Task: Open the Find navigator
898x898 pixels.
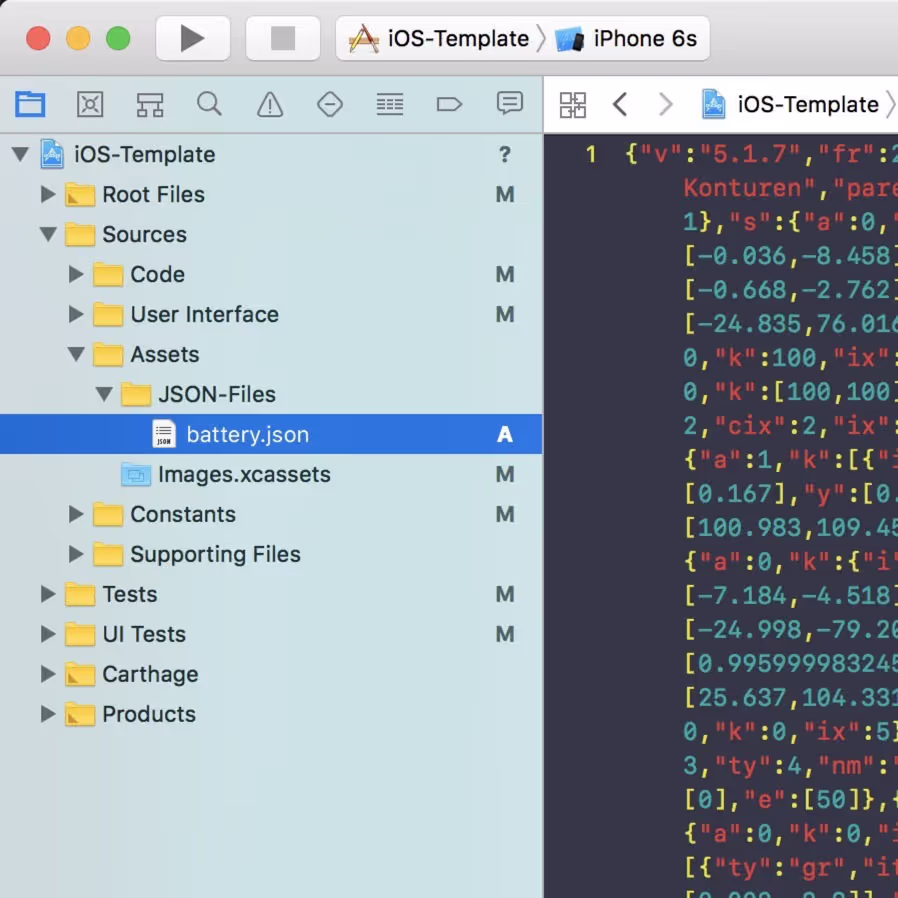Action: click(210, 104)
